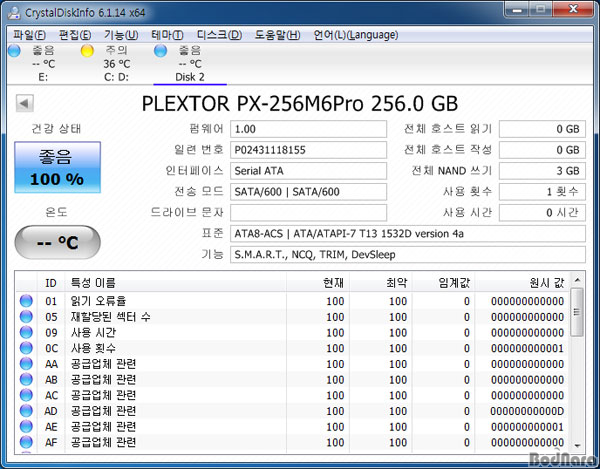Screen dimensions: 600x469
Task: Click the SMART list vertical scrollbar thumb
Action: tap(577, 312)
